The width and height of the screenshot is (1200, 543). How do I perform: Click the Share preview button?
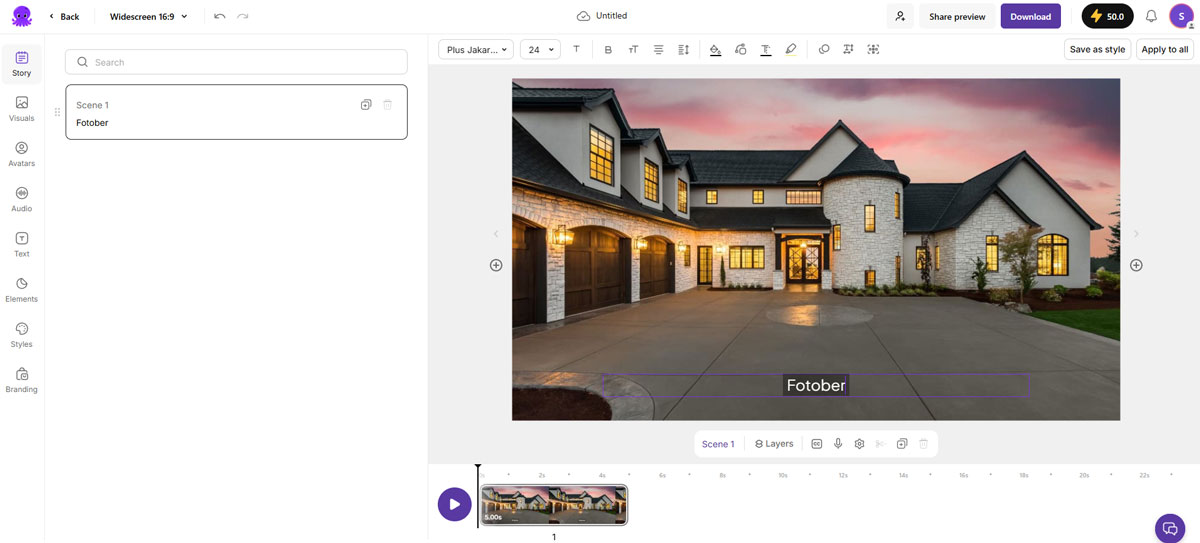(x=956, y=16)
